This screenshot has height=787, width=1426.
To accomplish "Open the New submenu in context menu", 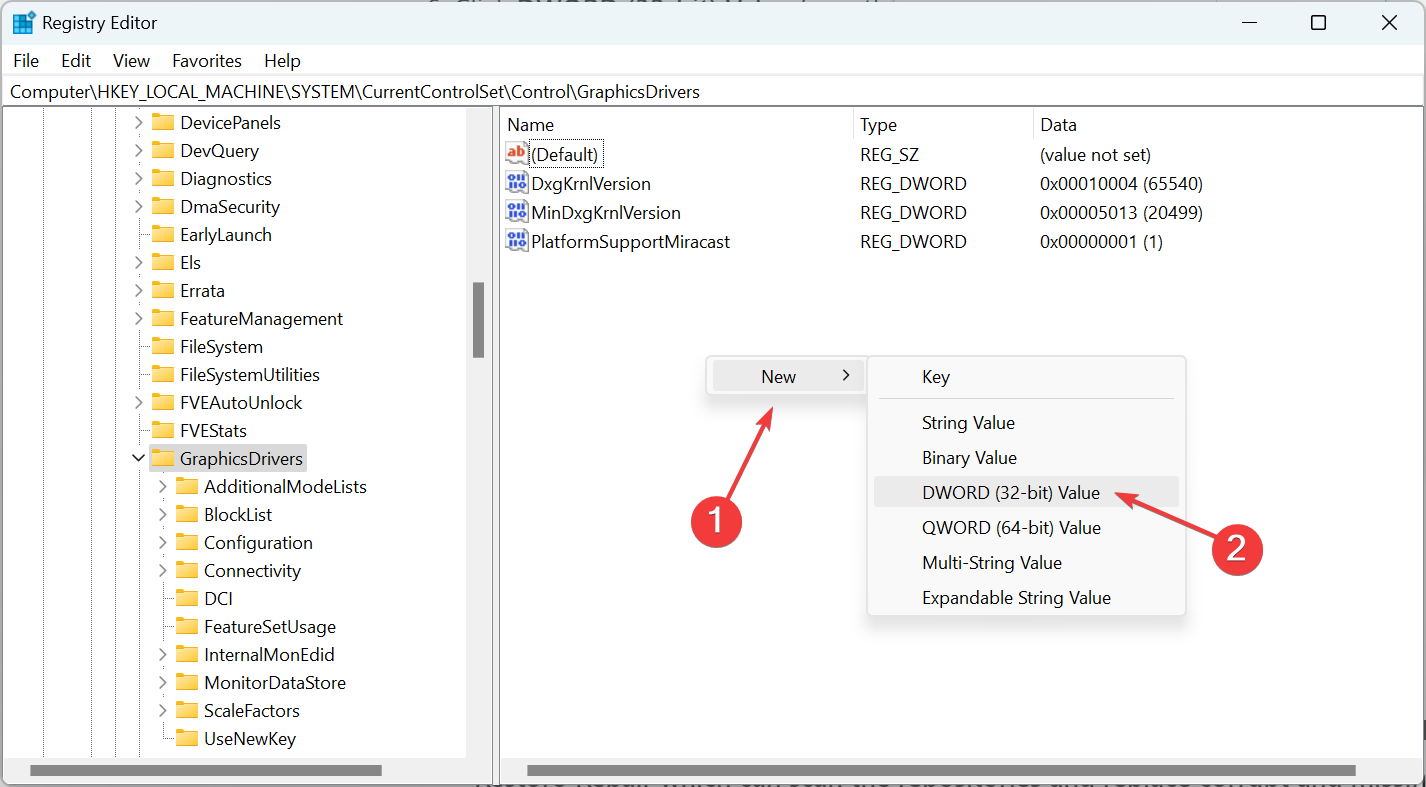I will [786, 376].
